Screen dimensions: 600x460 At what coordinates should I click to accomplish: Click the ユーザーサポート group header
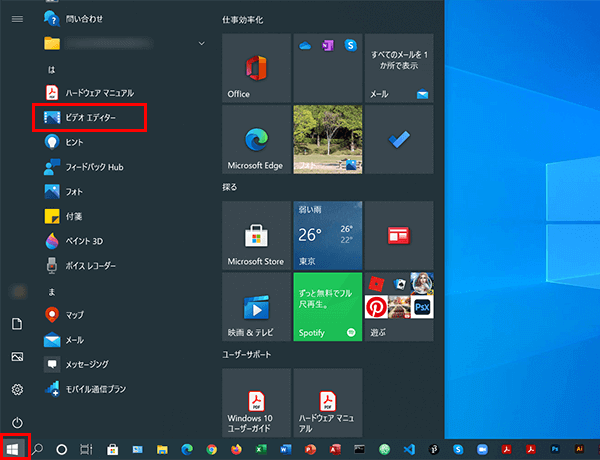pos(247,355)
